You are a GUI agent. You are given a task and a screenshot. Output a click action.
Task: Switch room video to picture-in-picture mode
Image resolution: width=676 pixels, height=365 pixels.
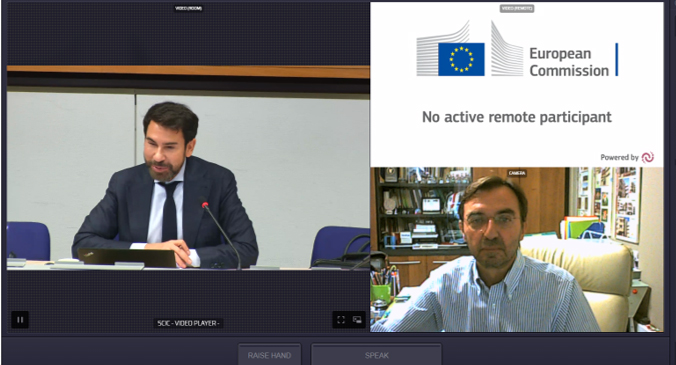click(357, 320)
